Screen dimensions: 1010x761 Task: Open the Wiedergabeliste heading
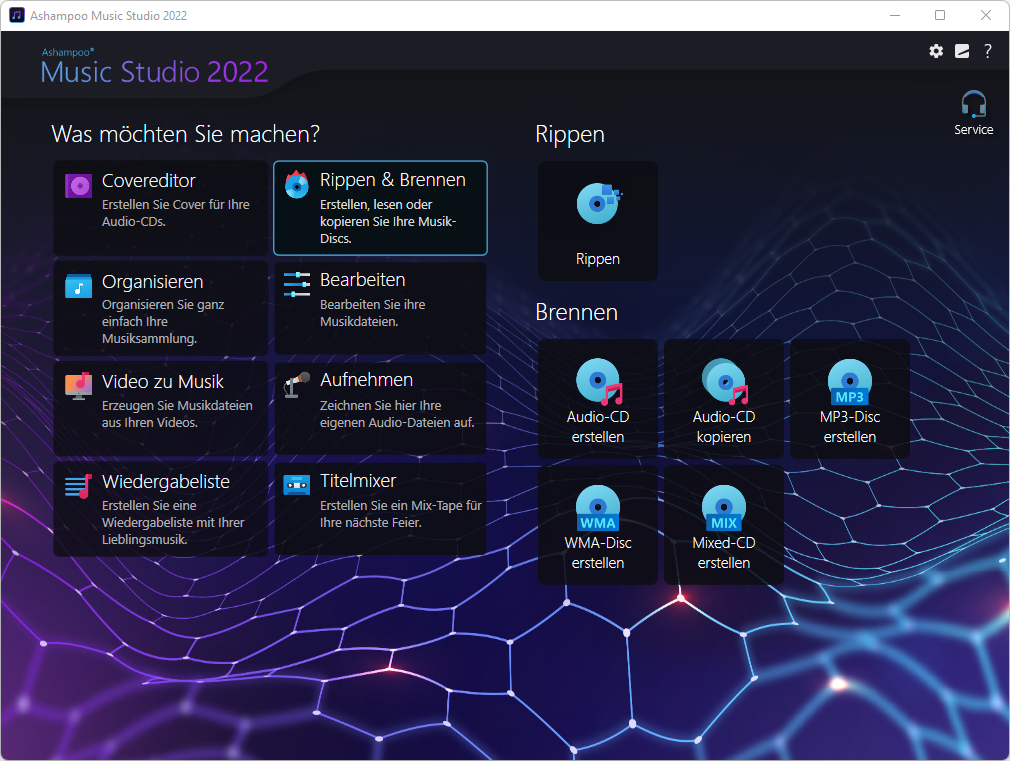(166, 482)
